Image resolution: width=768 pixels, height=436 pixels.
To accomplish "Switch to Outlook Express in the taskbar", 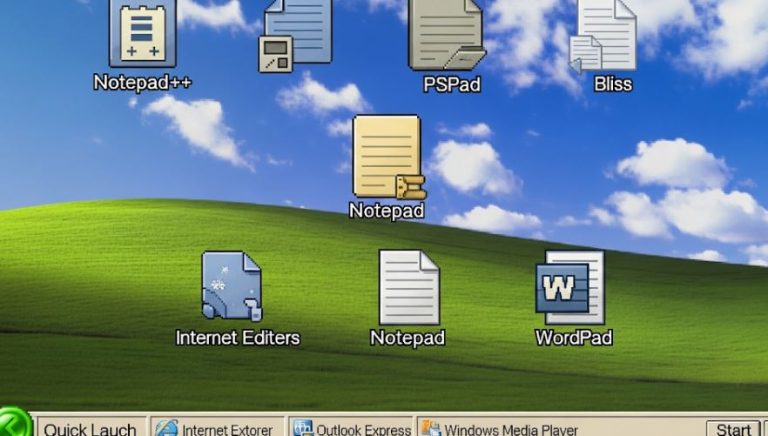I will pos(351,427).
